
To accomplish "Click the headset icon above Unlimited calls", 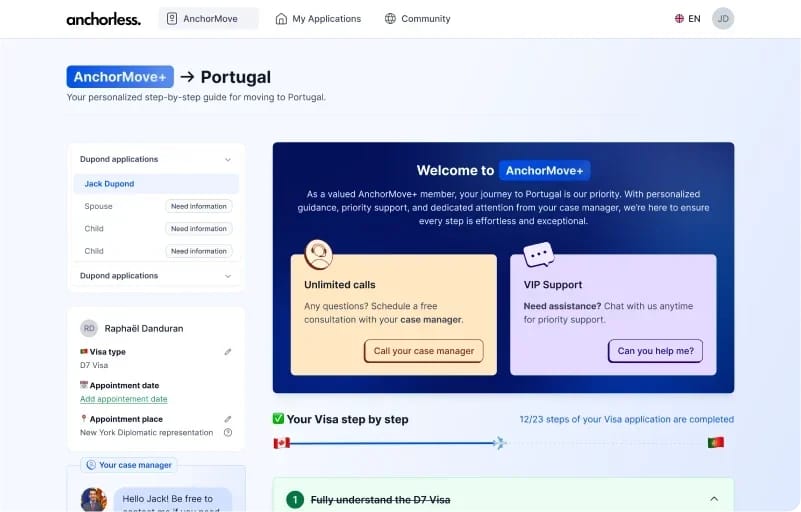I will (x=318, y=255).
